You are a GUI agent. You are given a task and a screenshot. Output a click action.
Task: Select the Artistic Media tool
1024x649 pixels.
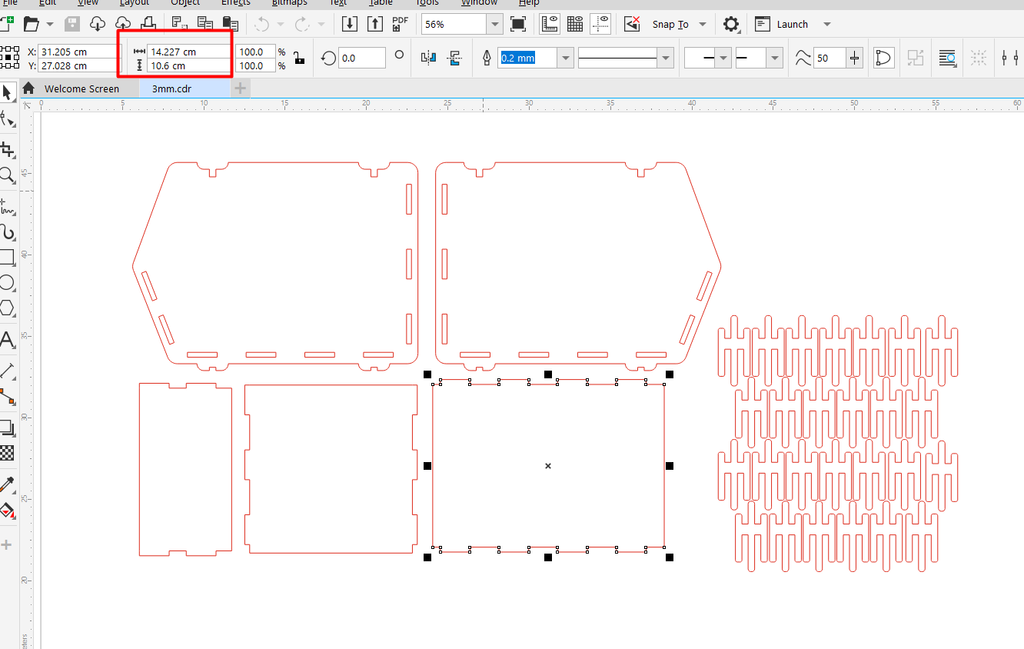coord(7,233)
